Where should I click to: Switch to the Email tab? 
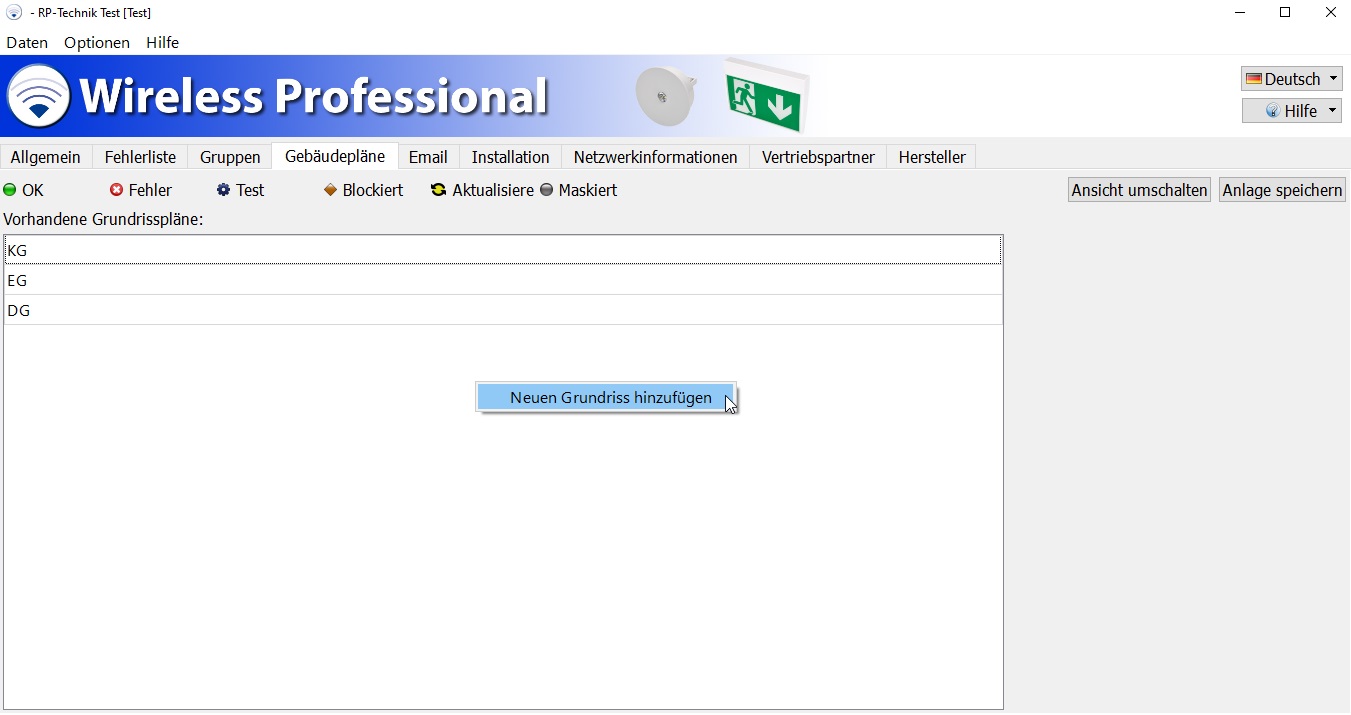point(428,157)
